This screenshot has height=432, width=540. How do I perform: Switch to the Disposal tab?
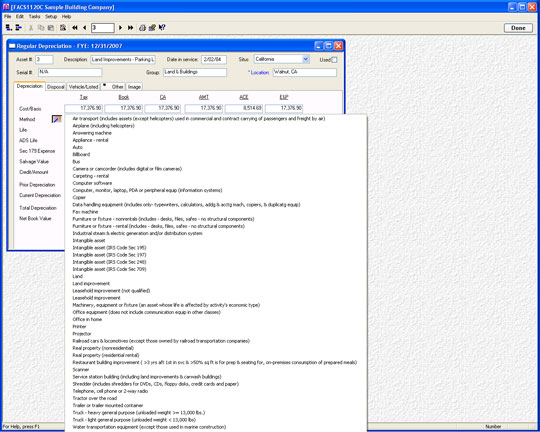pyautogui.click(x=56, y=87)
